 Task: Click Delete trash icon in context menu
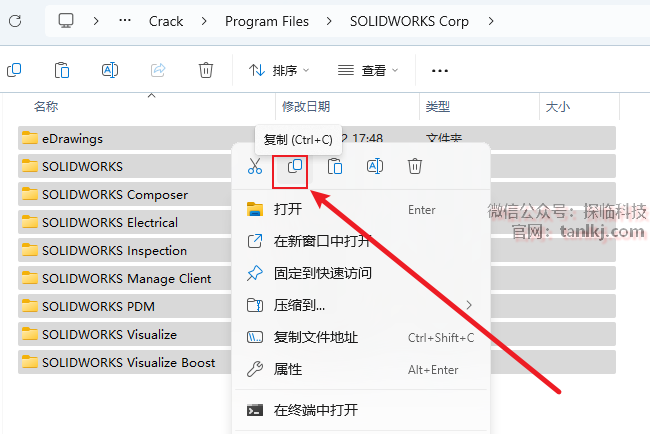tap(415, 166)
